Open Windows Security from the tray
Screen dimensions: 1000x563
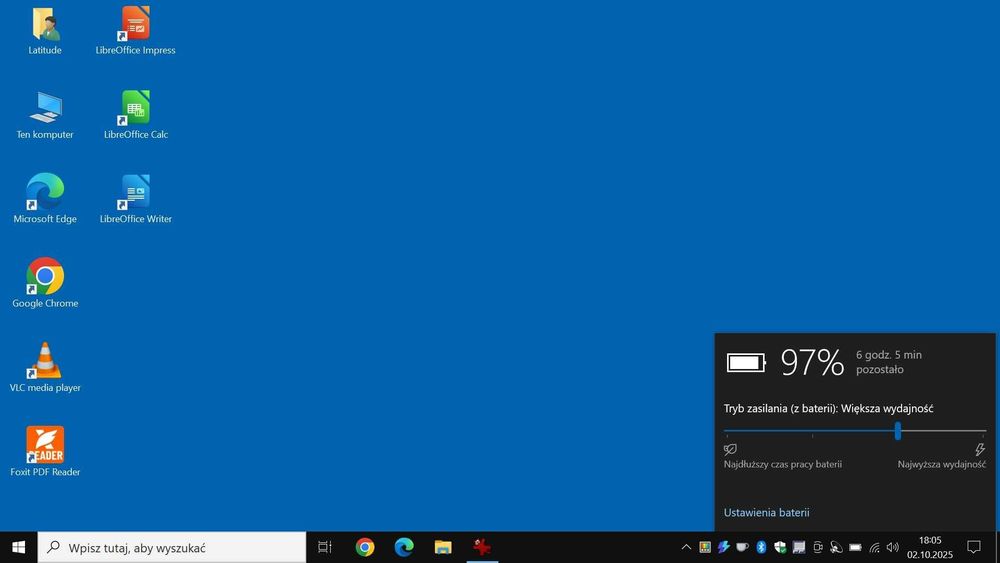tap(780, 547)
